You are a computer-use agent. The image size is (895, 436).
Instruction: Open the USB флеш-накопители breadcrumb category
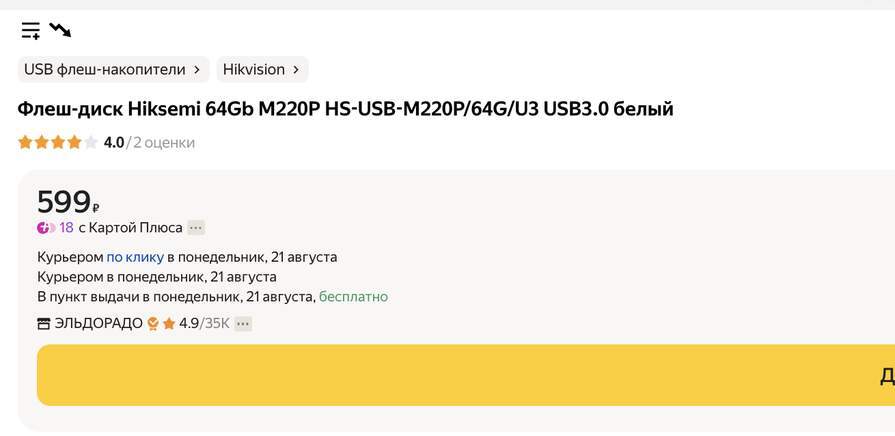pyautogui.click(x=104, y=69)
